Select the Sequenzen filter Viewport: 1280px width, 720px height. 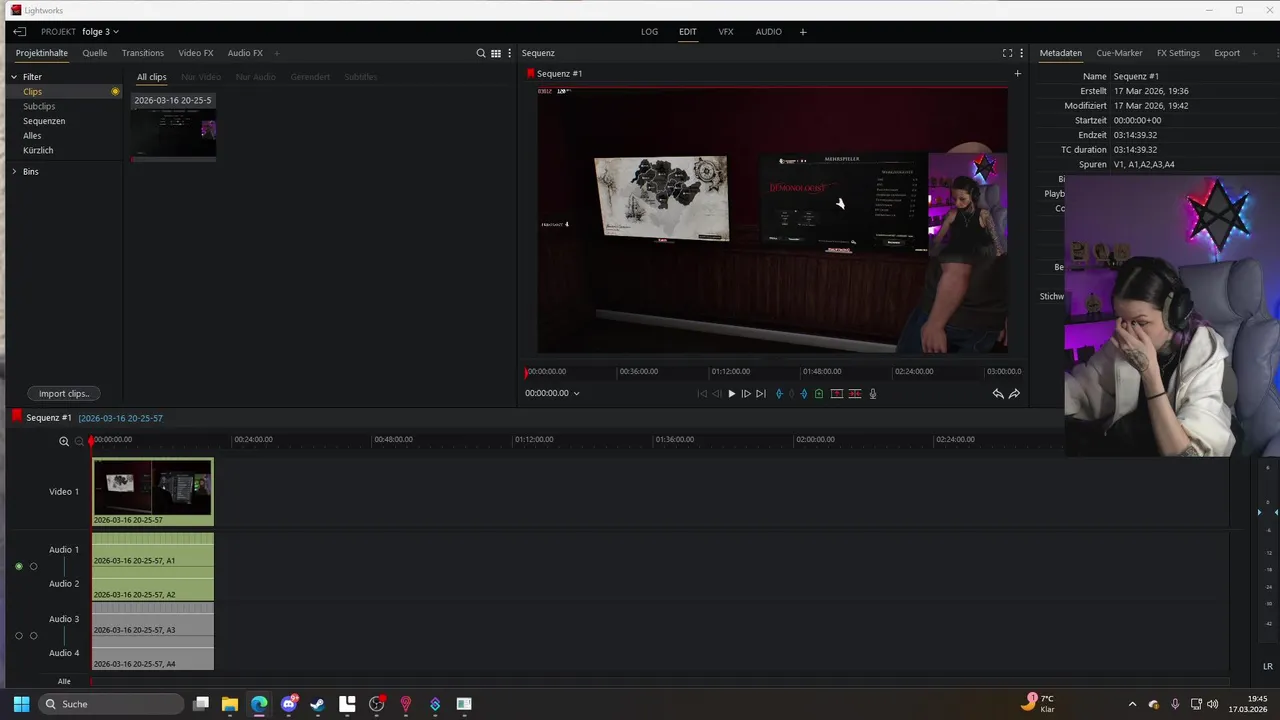44,121
